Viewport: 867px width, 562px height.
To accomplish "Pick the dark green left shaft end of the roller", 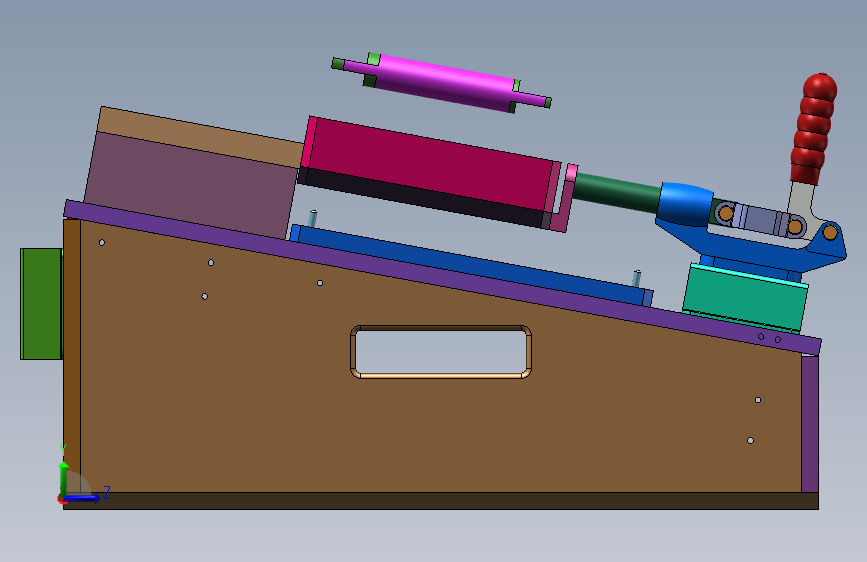I will (338, 64).
